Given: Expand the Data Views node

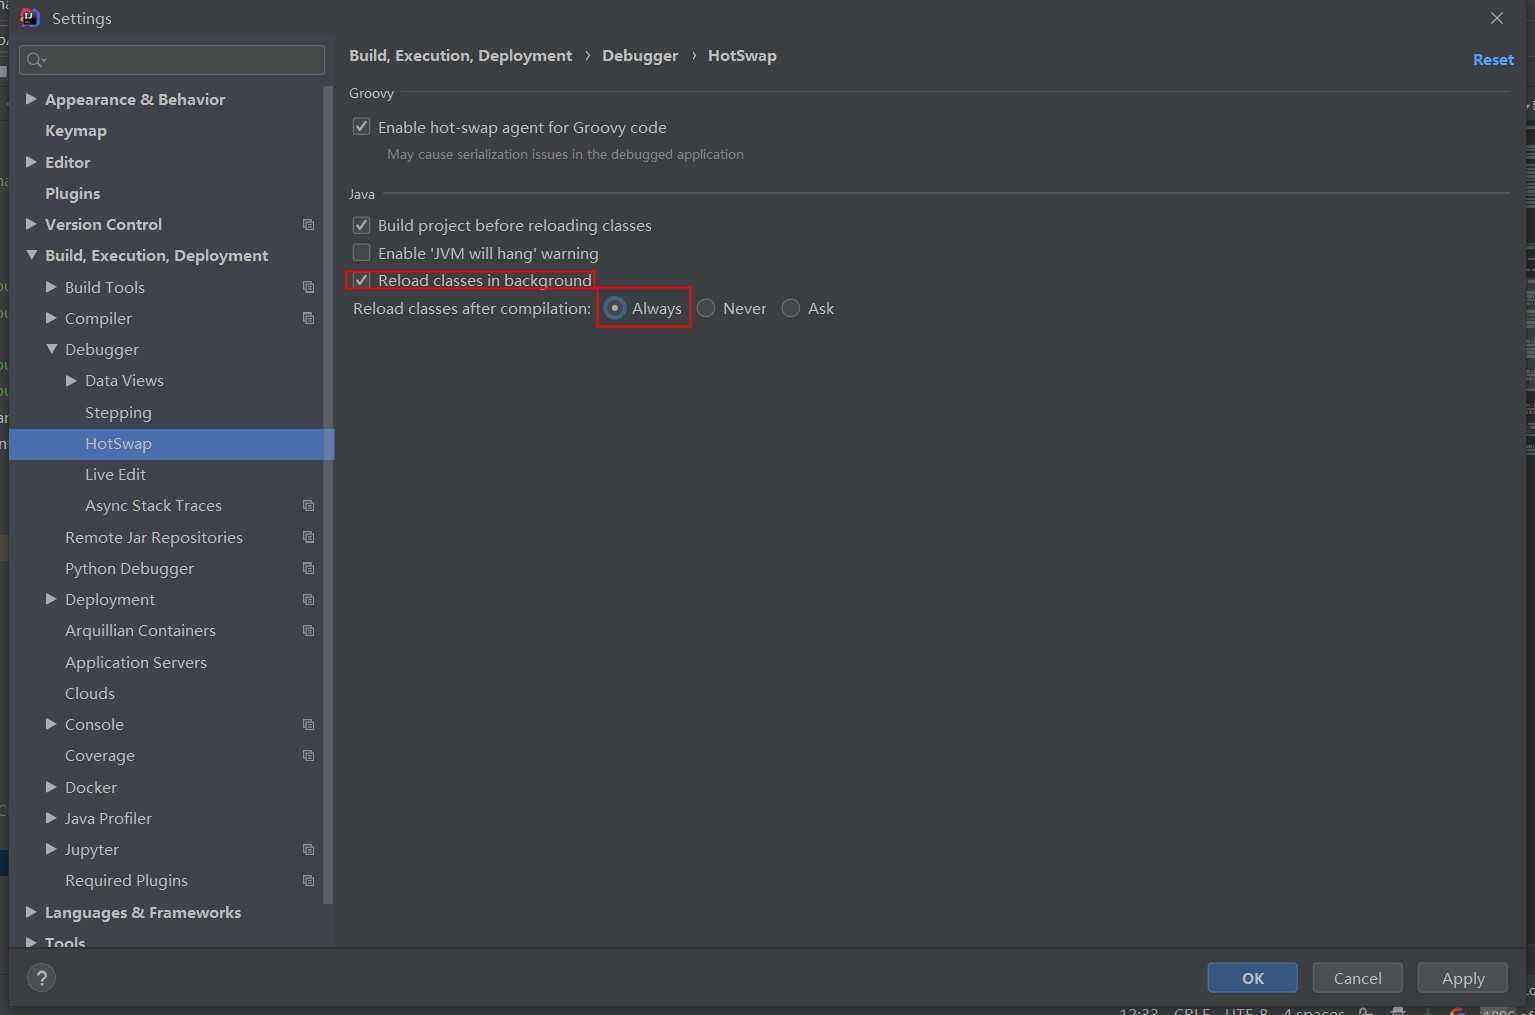Looking at the screenshot, I should [71, 381].
